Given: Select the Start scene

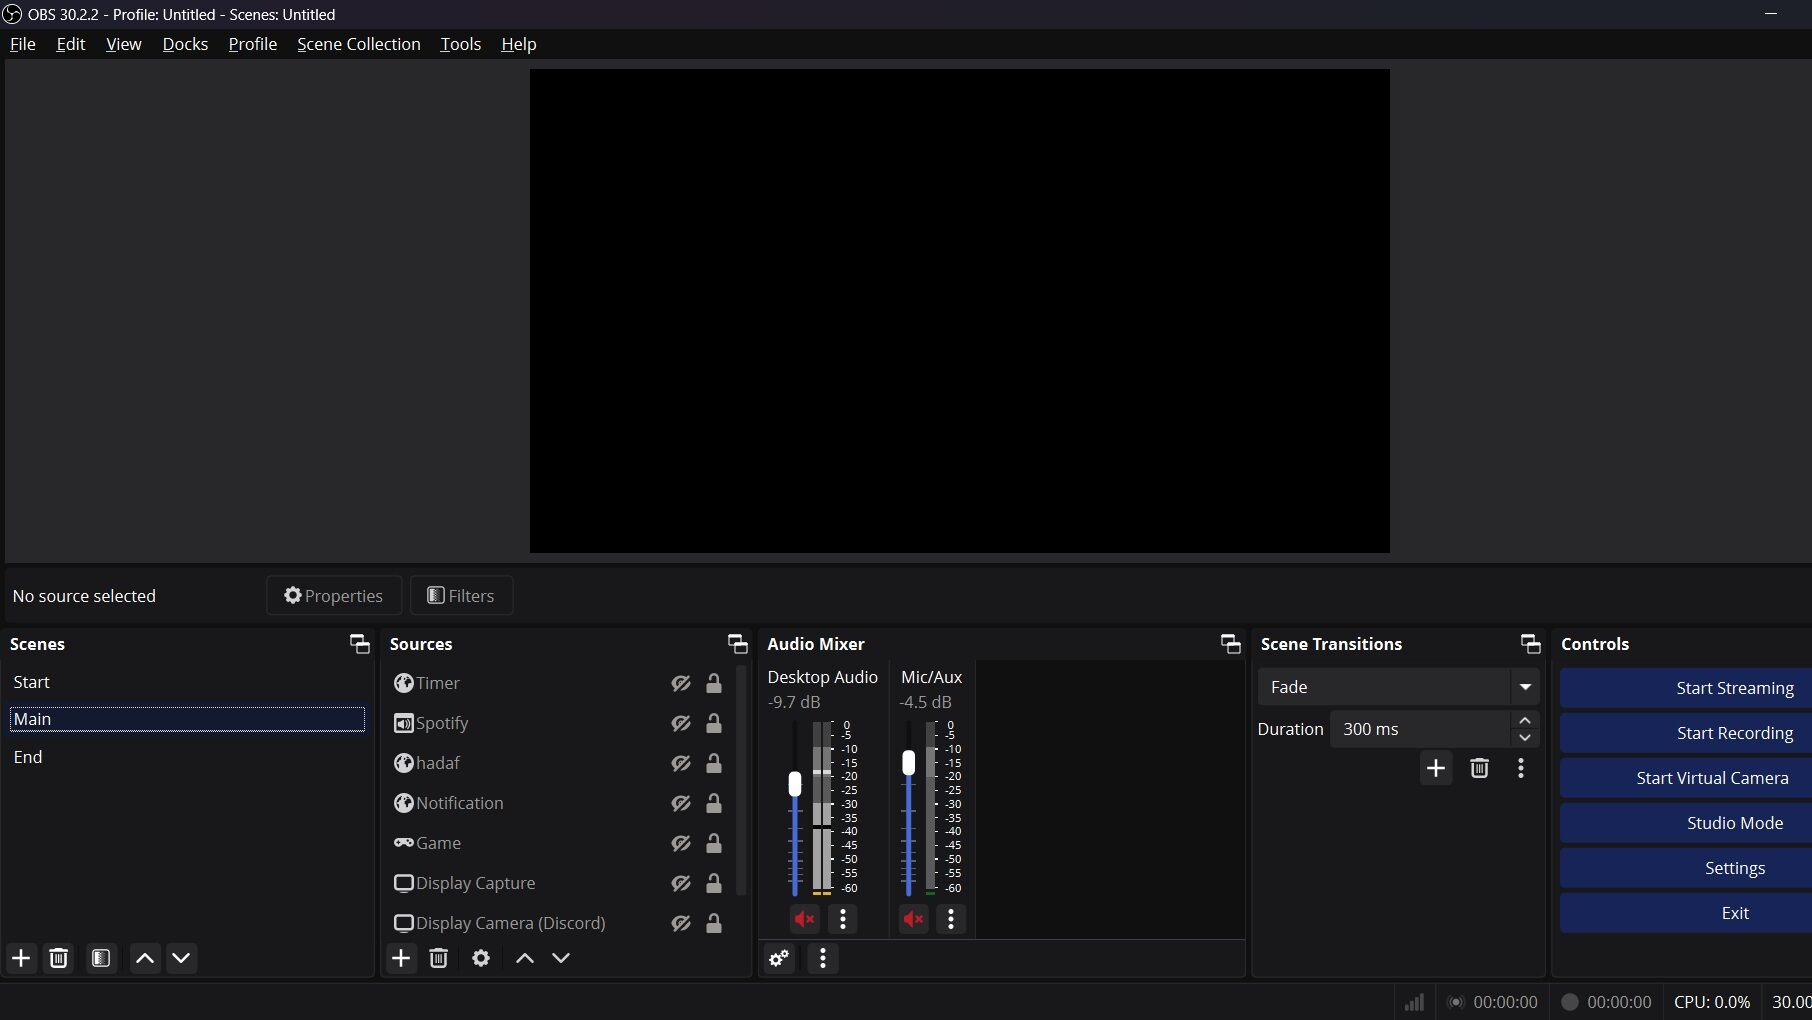Looking at the screenshot, I should (187, 682).
